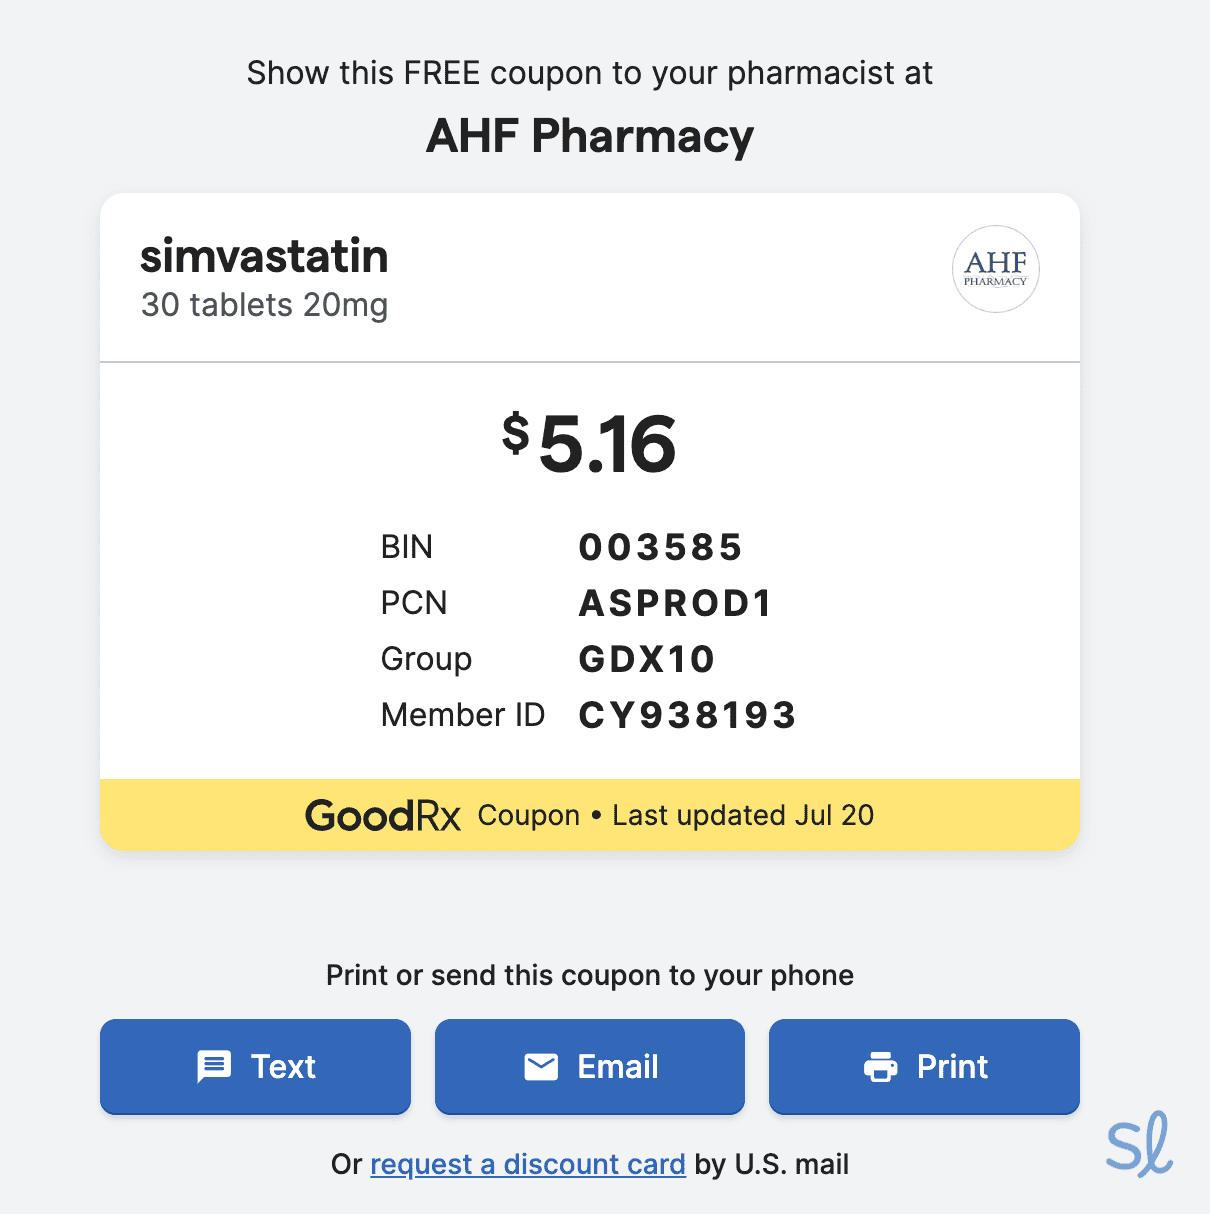Click the GoodRx logo in yellow banner
Viewport: 1210px width, 1214px height.
pyautogui.click(x=383, y=816)
